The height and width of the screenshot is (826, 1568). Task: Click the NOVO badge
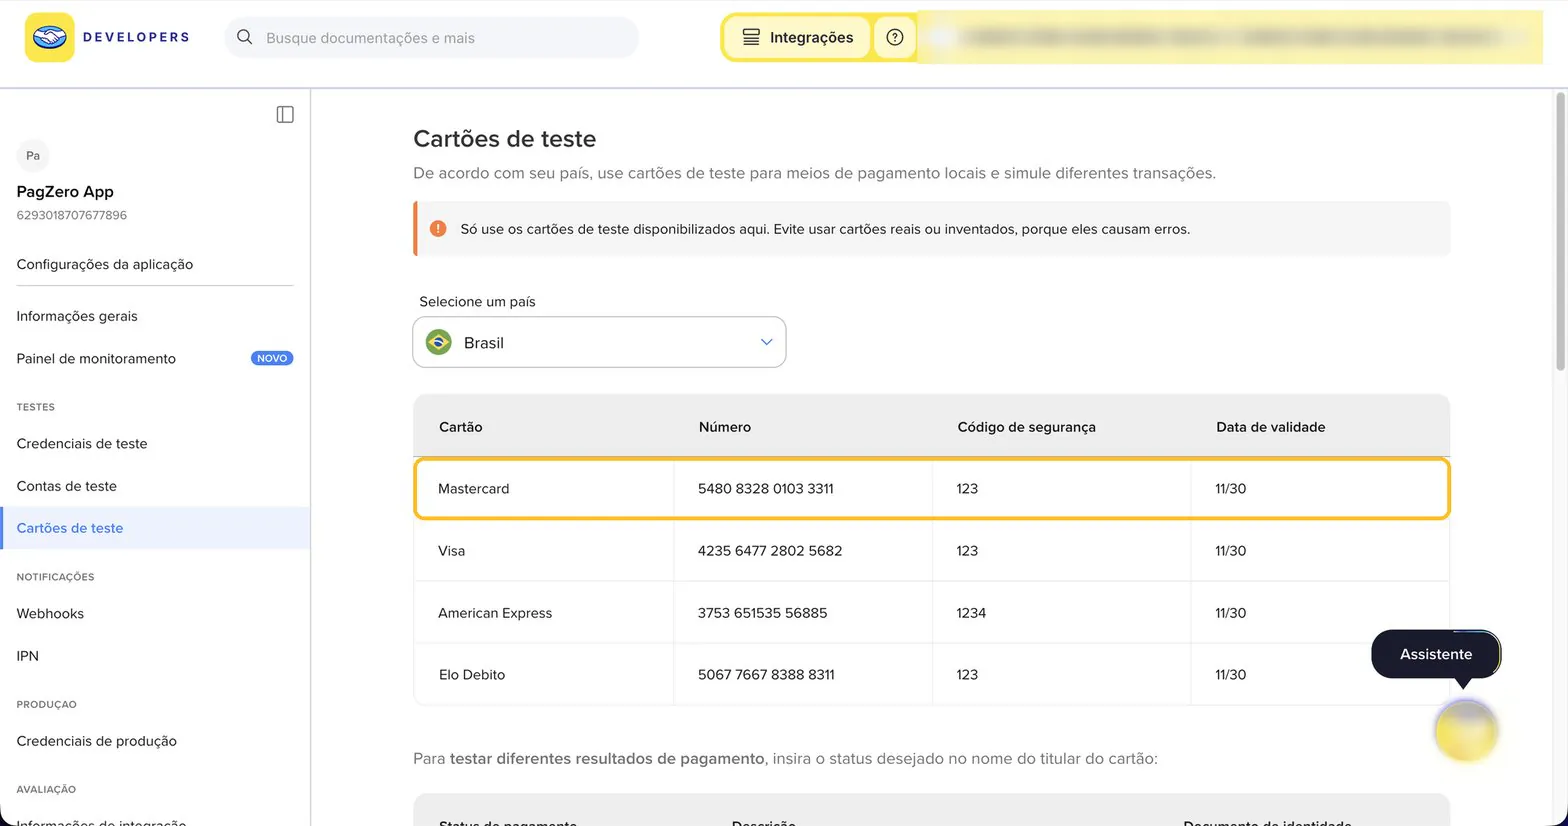(272, 358)
